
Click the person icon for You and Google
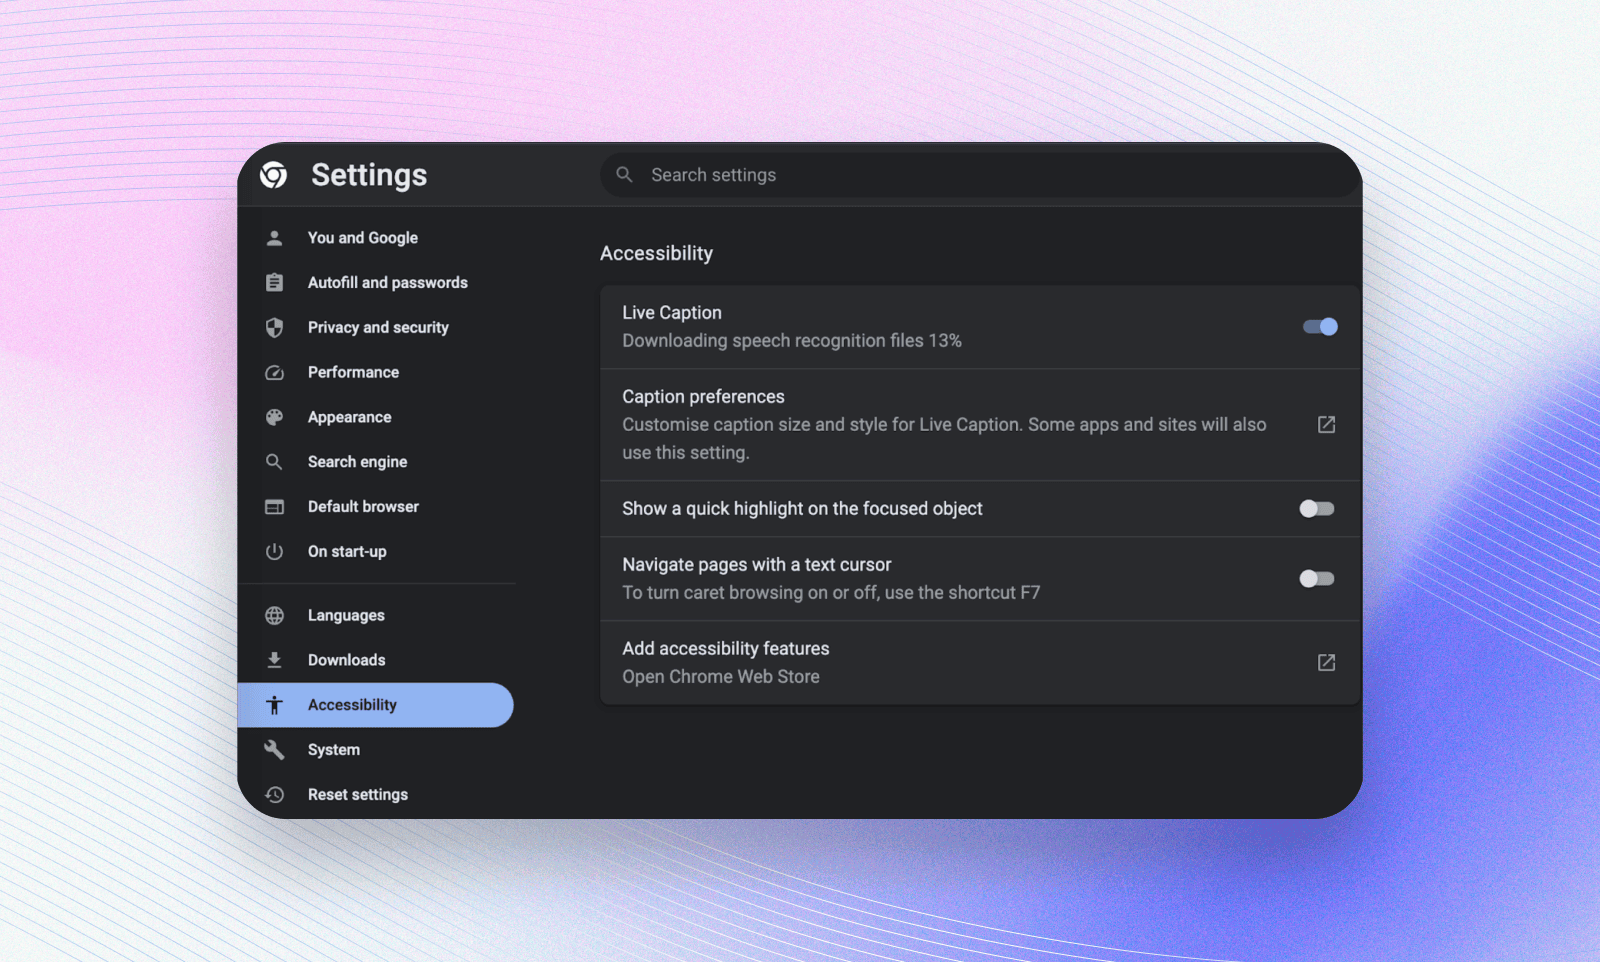click(x=274, y=238)
